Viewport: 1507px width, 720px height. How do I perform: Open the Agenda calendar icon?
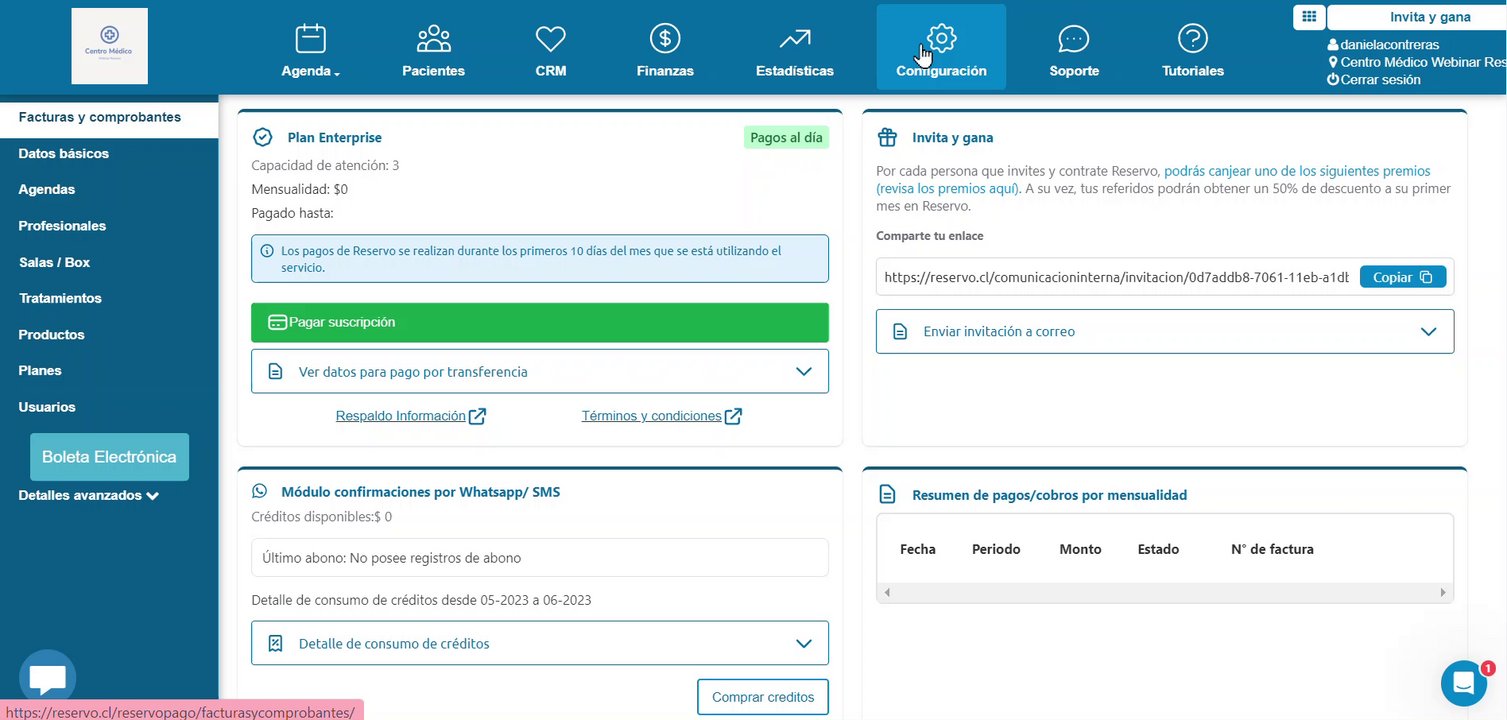[x=311, y=39]
